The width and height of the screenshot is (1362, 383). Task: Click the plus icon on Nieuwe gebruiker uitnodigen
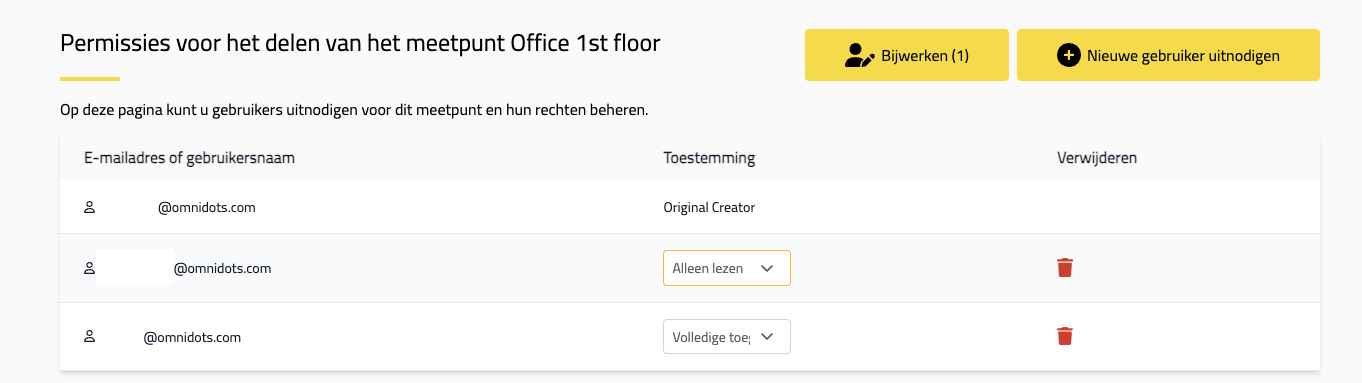coord(1068,55)
